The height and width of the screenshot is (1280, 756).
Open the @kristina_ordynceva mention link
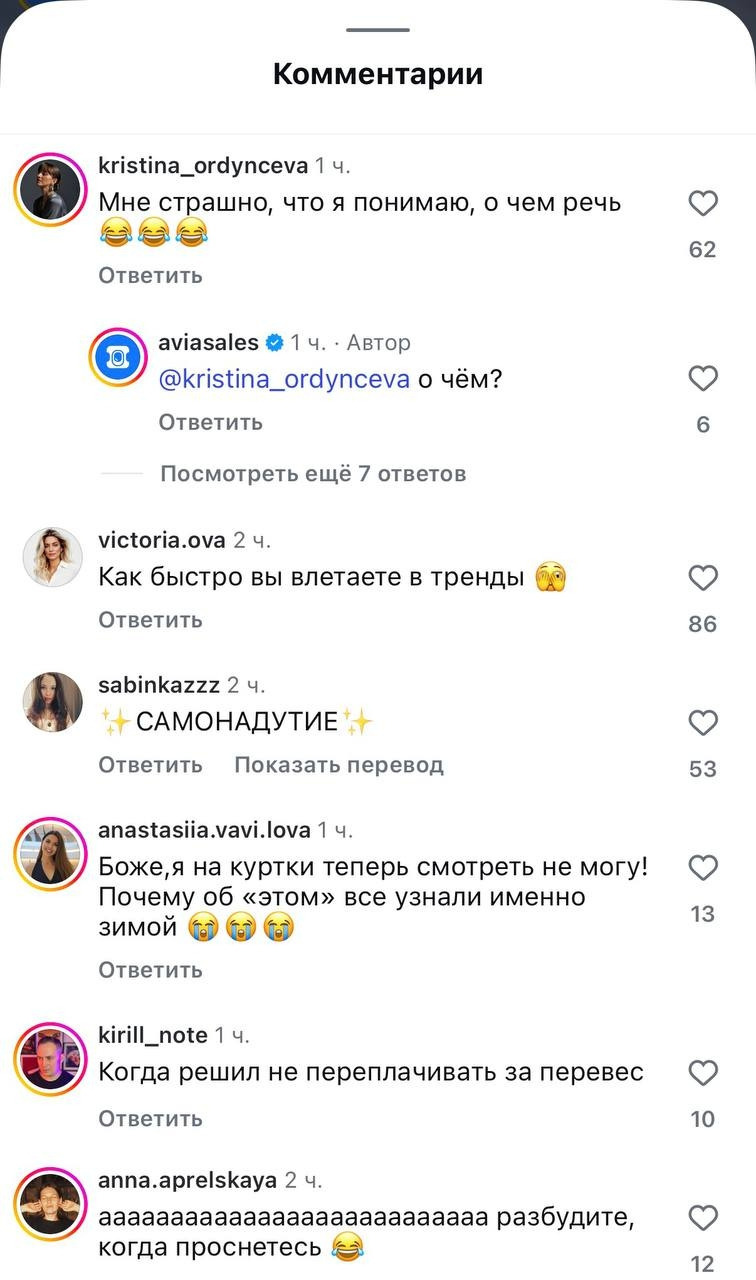click(x=284, y=380)
